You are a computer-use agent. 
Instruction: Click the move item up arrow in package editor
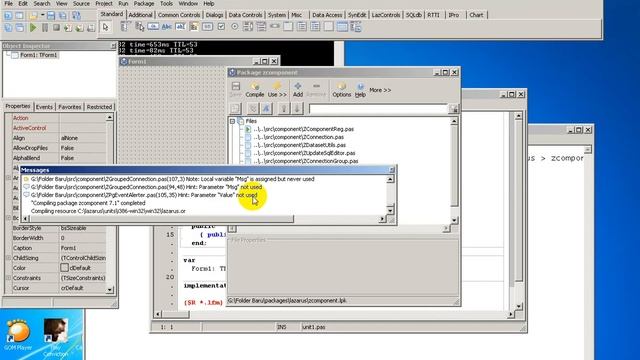(x=284, y=109)
